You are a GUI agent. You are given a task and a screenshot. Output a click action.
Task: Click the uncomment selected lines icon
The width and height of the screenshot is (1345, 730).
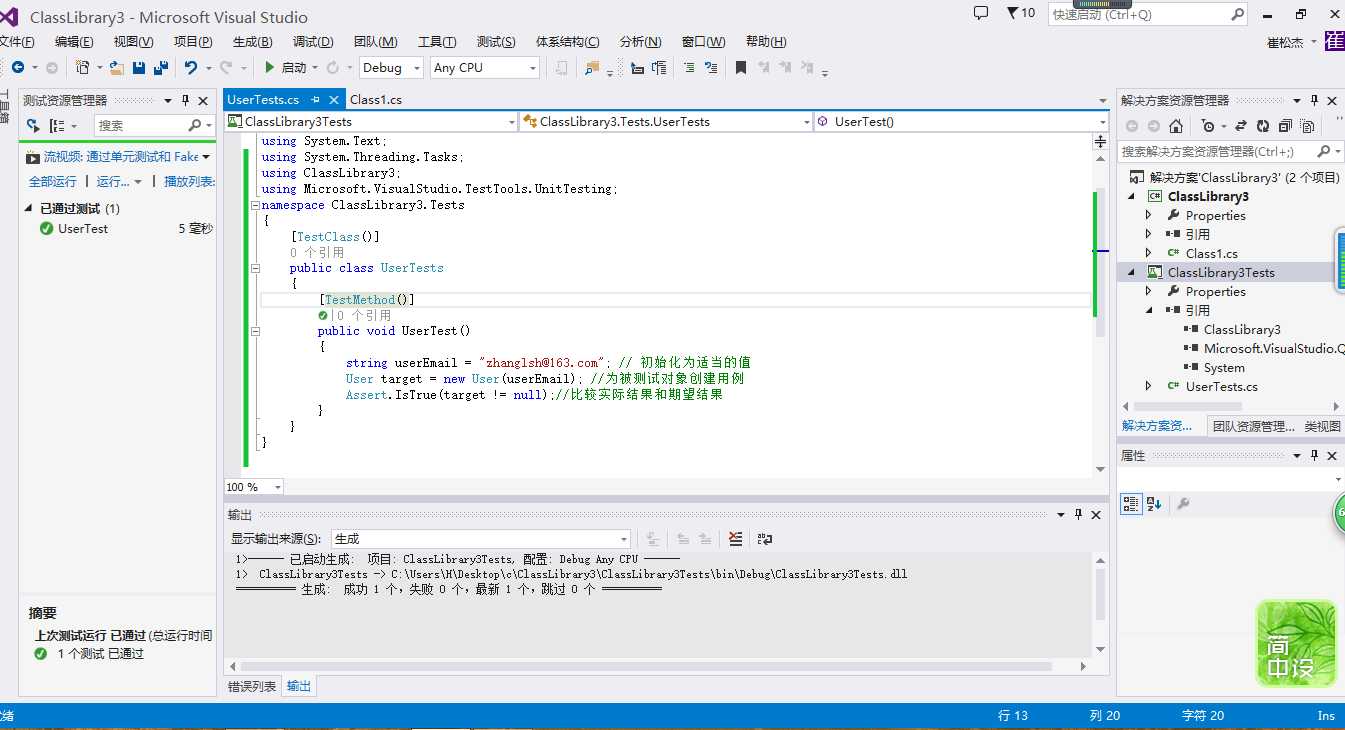coord(711,68)
